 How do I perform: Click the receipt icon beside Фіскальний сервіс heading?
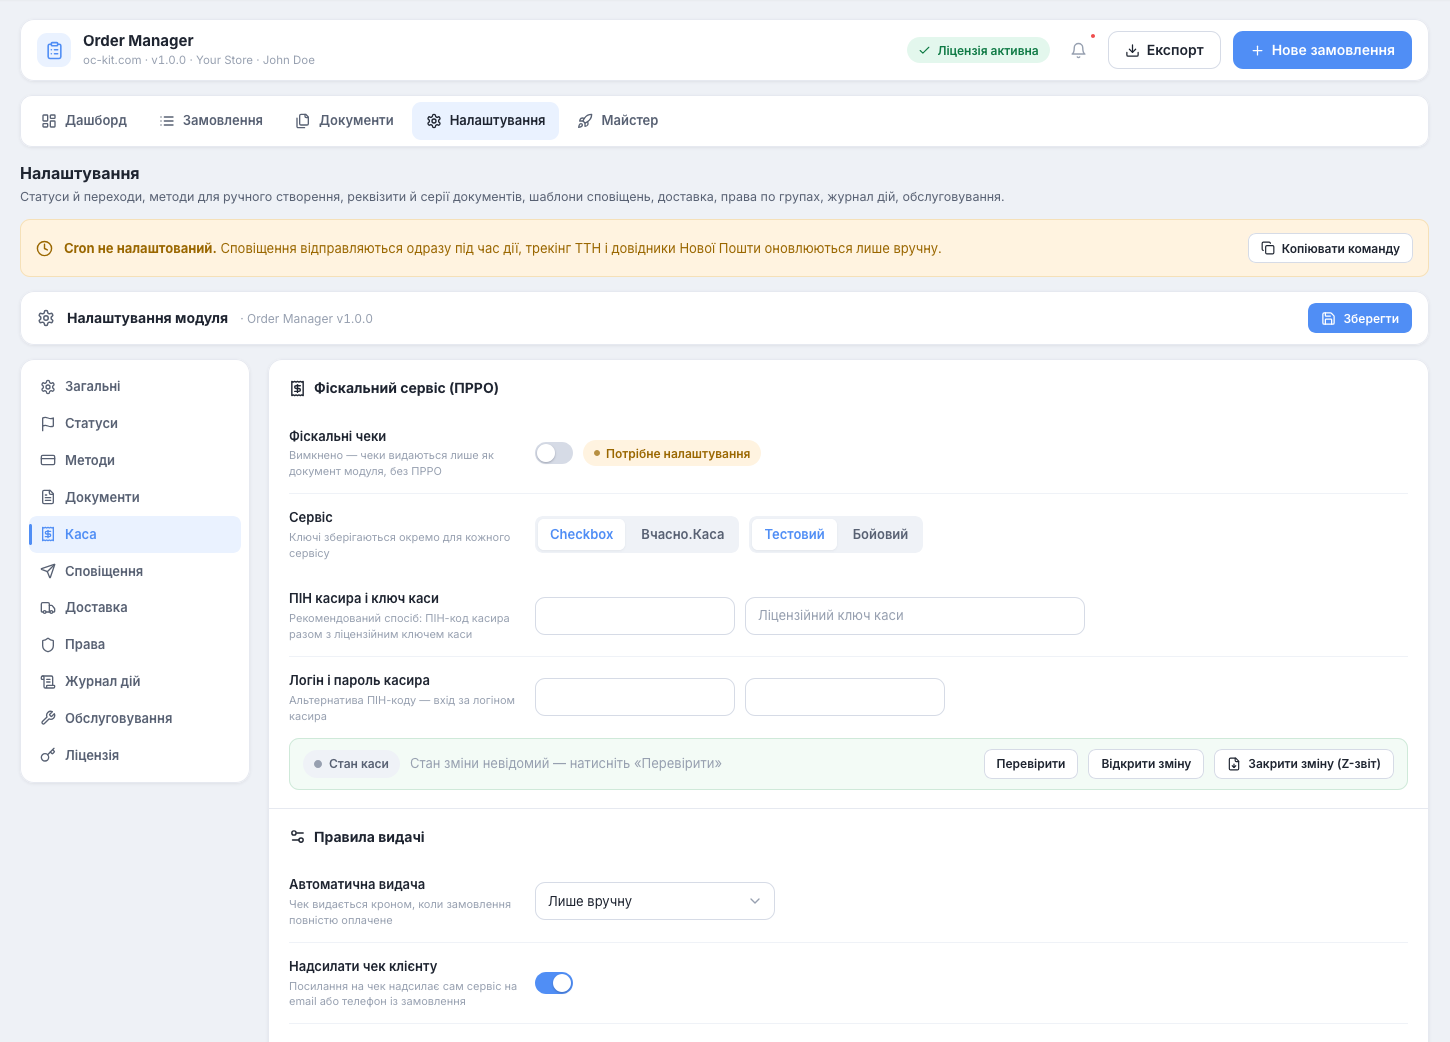[297, 388]
